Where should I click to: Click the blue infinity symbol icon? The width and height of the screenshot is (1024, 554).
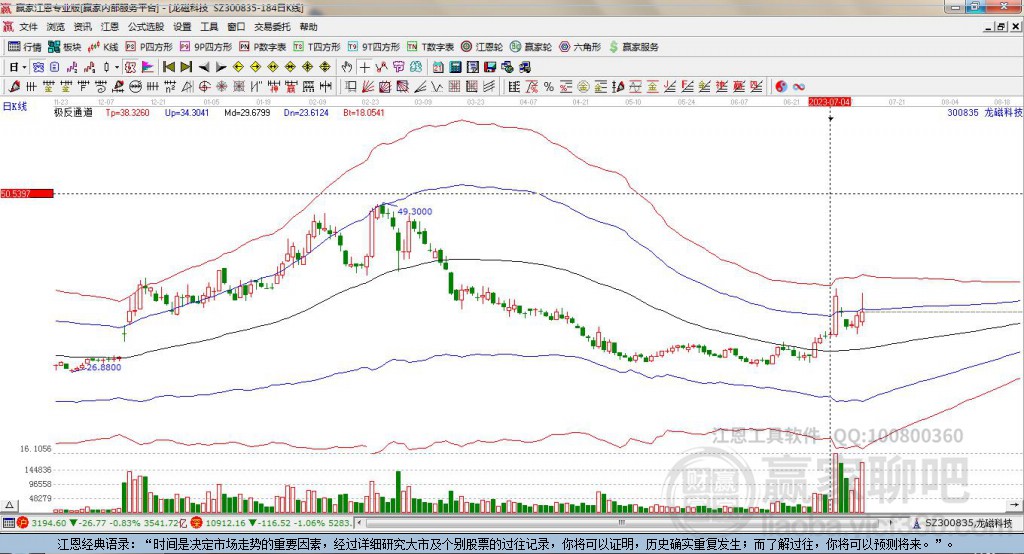pyautogui.click(x=799, y=86)
